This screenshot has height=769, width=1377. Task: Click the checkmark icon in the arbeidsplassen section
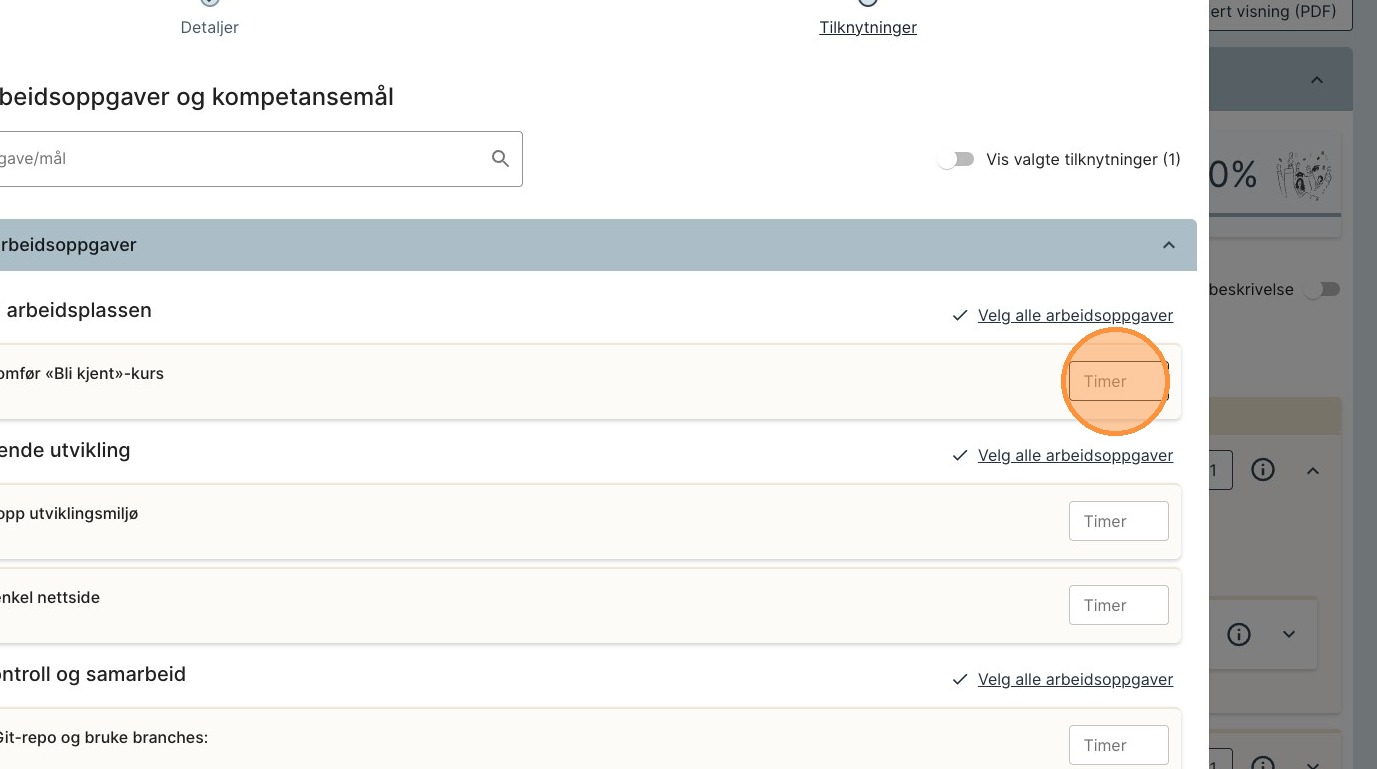(960, 316)
